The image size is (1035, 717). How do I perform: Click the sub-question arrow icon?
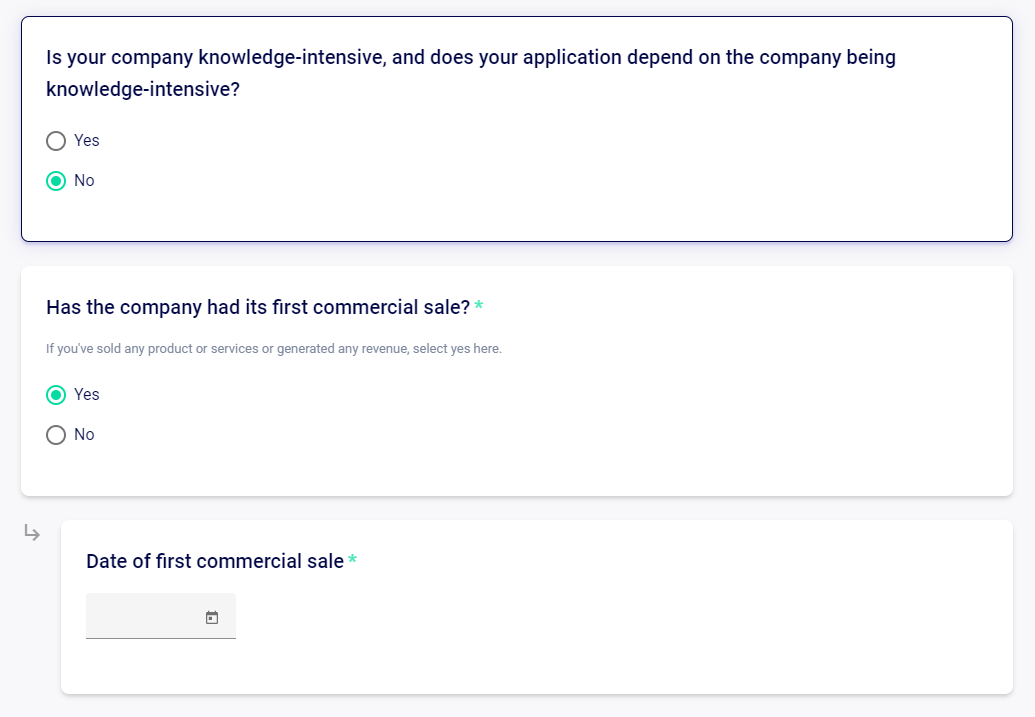[x=32, y=532]
